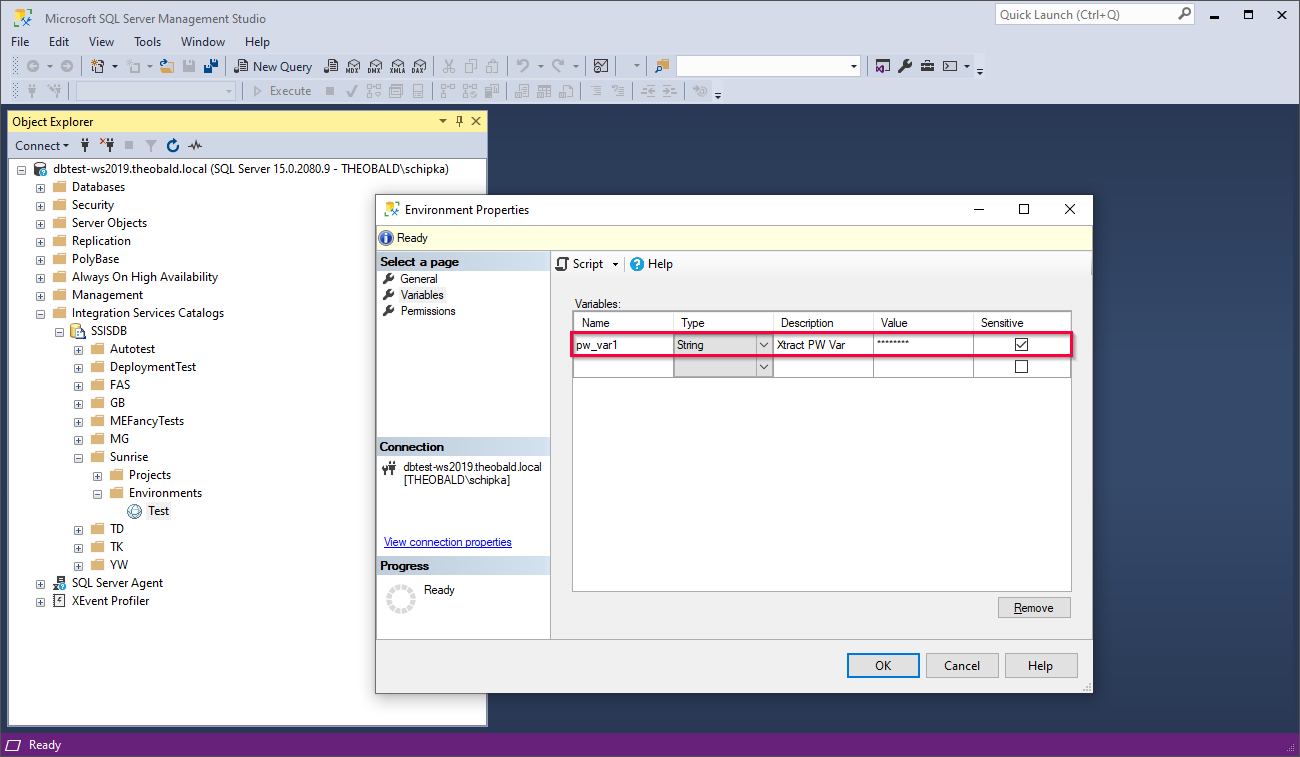
Task: Click the New Project toolbar icon
Action: point(98,66)
